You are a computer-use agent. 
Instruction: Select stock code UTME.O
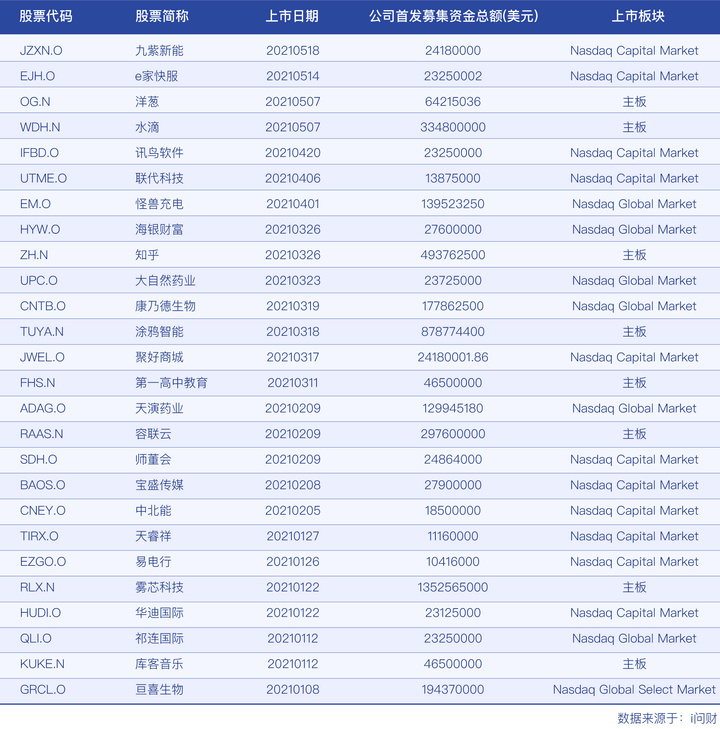coord(43,179)
